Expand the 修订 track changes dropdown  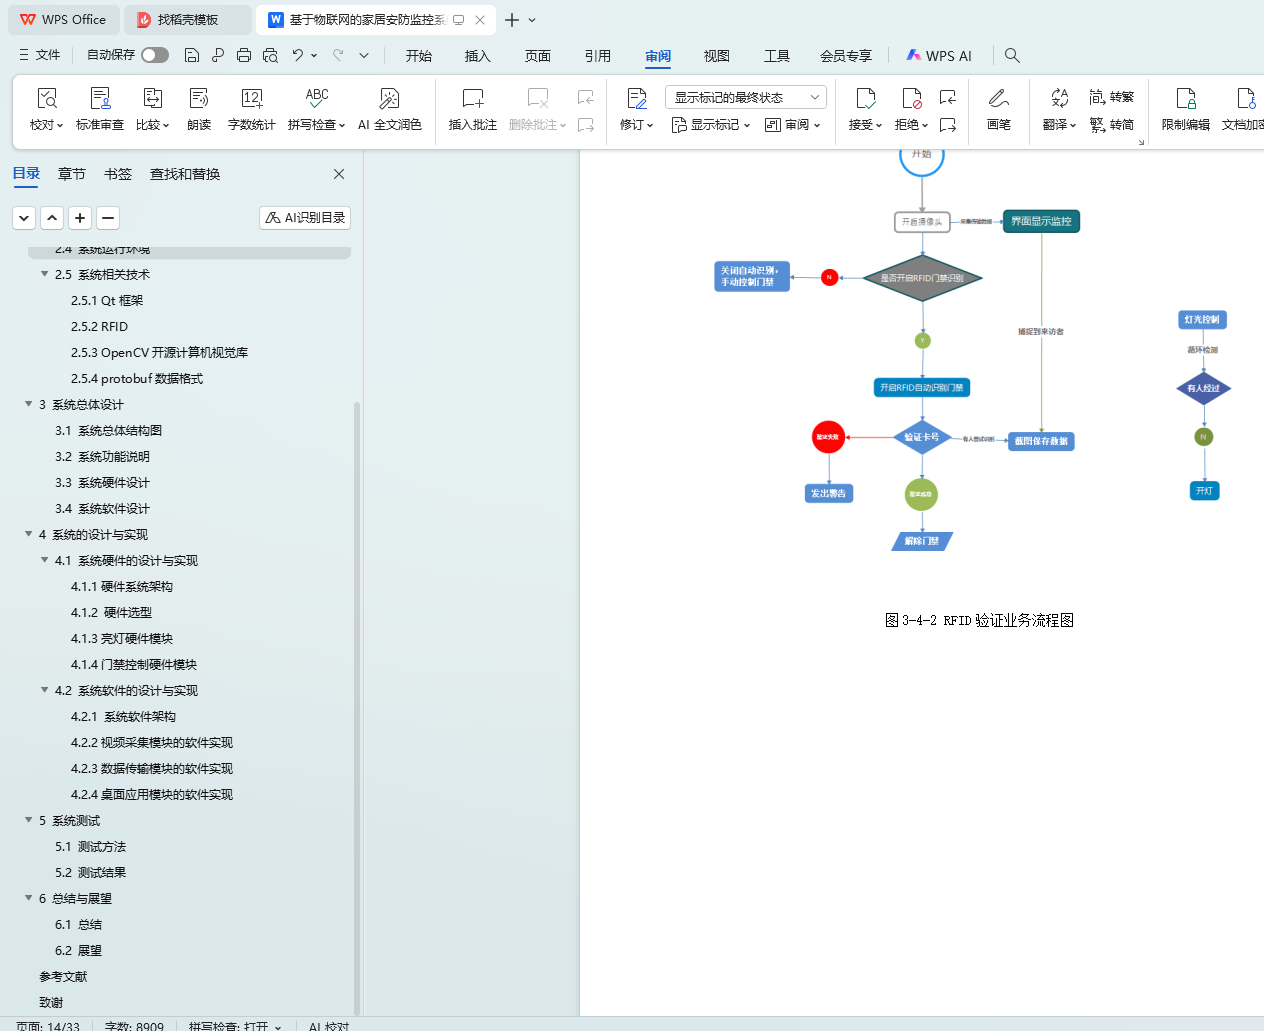tap(636, 125)
